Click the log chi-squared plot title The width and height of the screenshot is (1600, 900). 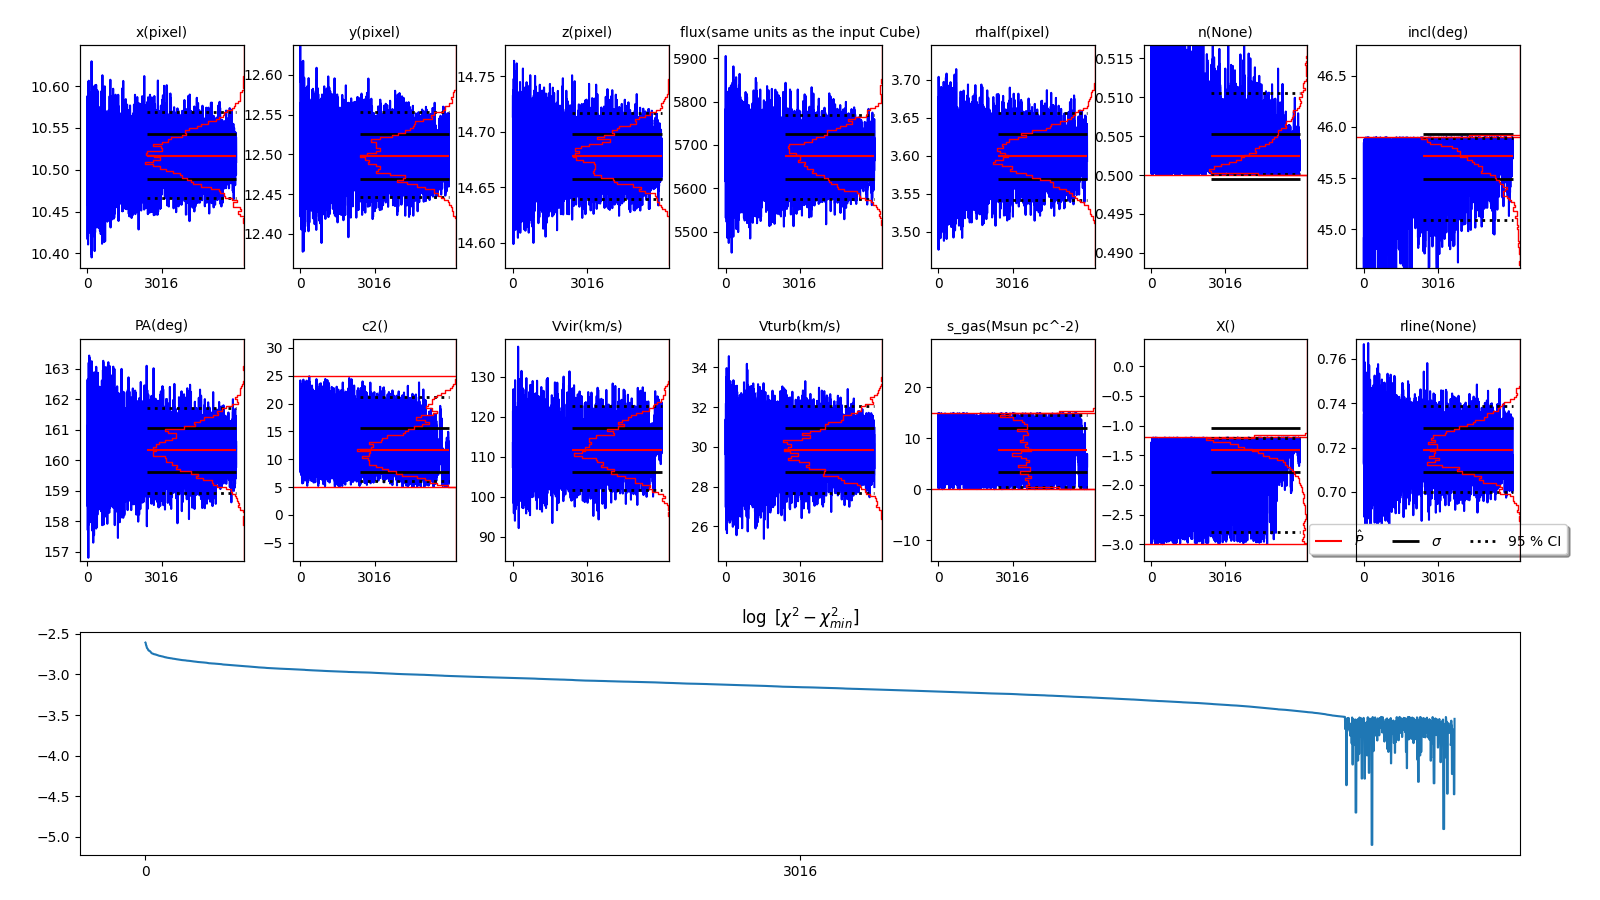point(799,618)
